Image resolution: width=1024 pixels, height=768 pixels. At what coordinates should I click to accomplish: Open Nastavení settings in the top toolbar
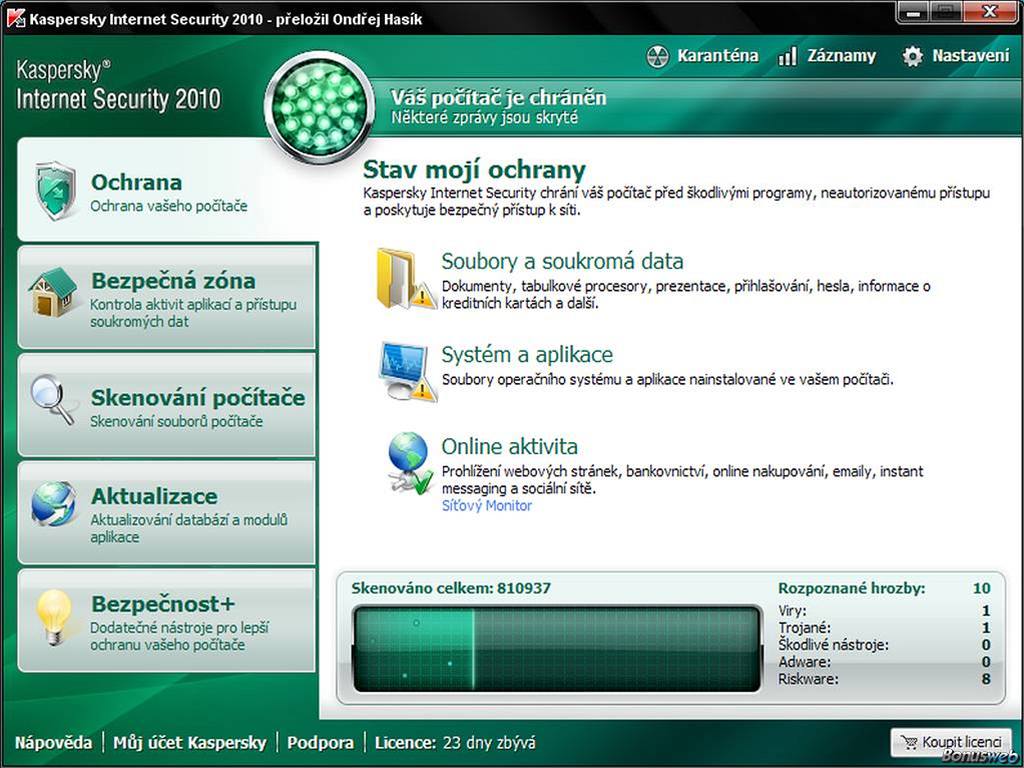coord(956,56)
